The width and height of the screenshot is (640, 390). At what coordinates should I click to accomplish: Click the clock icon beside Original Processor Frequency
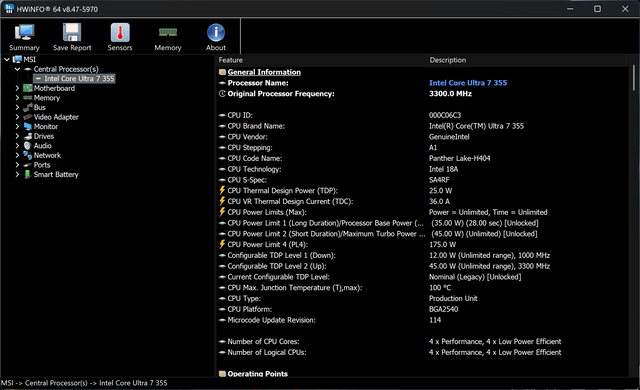222,94
